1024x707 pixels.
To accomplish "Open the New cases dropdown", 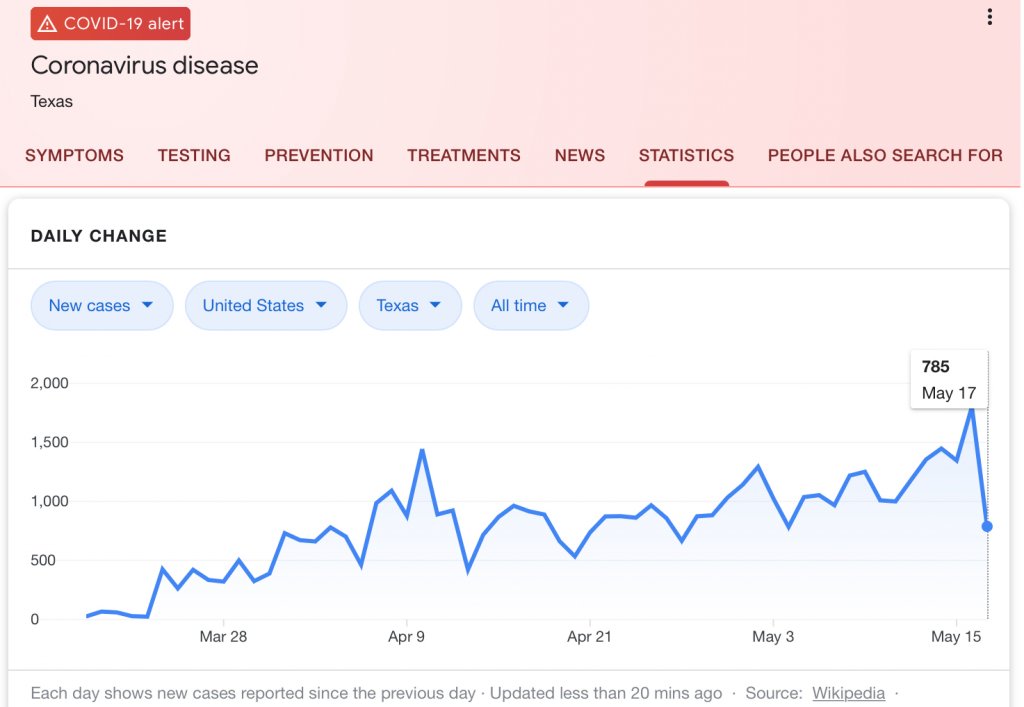I will pyautogui.click(x=101, y=306).
